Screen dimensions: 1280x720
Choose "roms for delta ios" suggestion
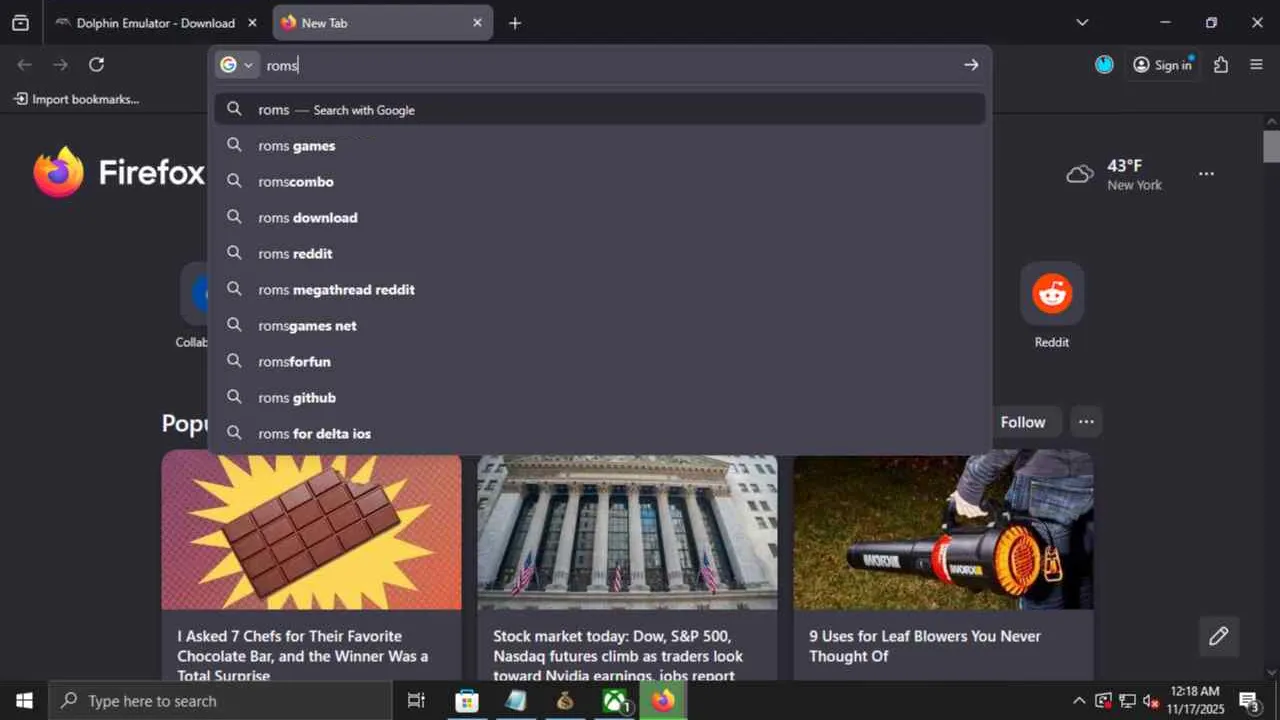click(x=600, y=434)
